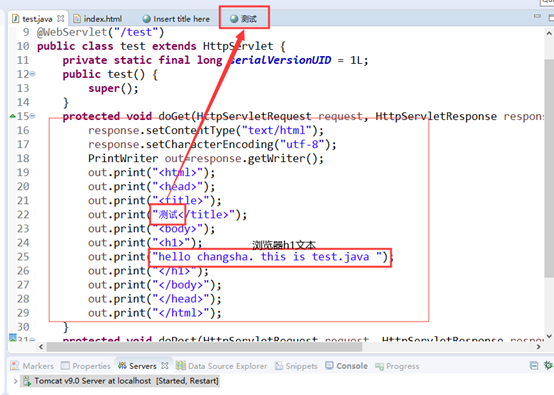Click the horizontal scrollbar thumb in the editor
Screen dimensions: 554x395
(x=205, y=347)
